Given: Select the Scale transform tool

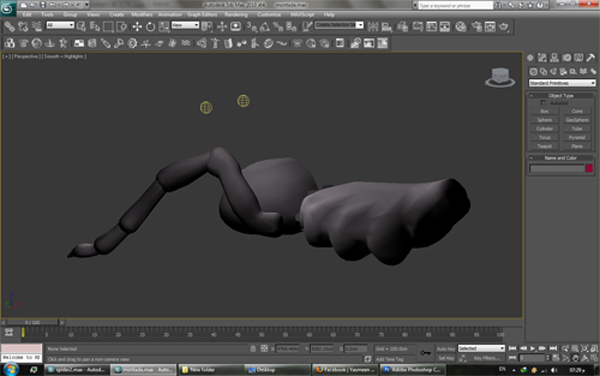Looking at the screenshot, I should (164, 27).
